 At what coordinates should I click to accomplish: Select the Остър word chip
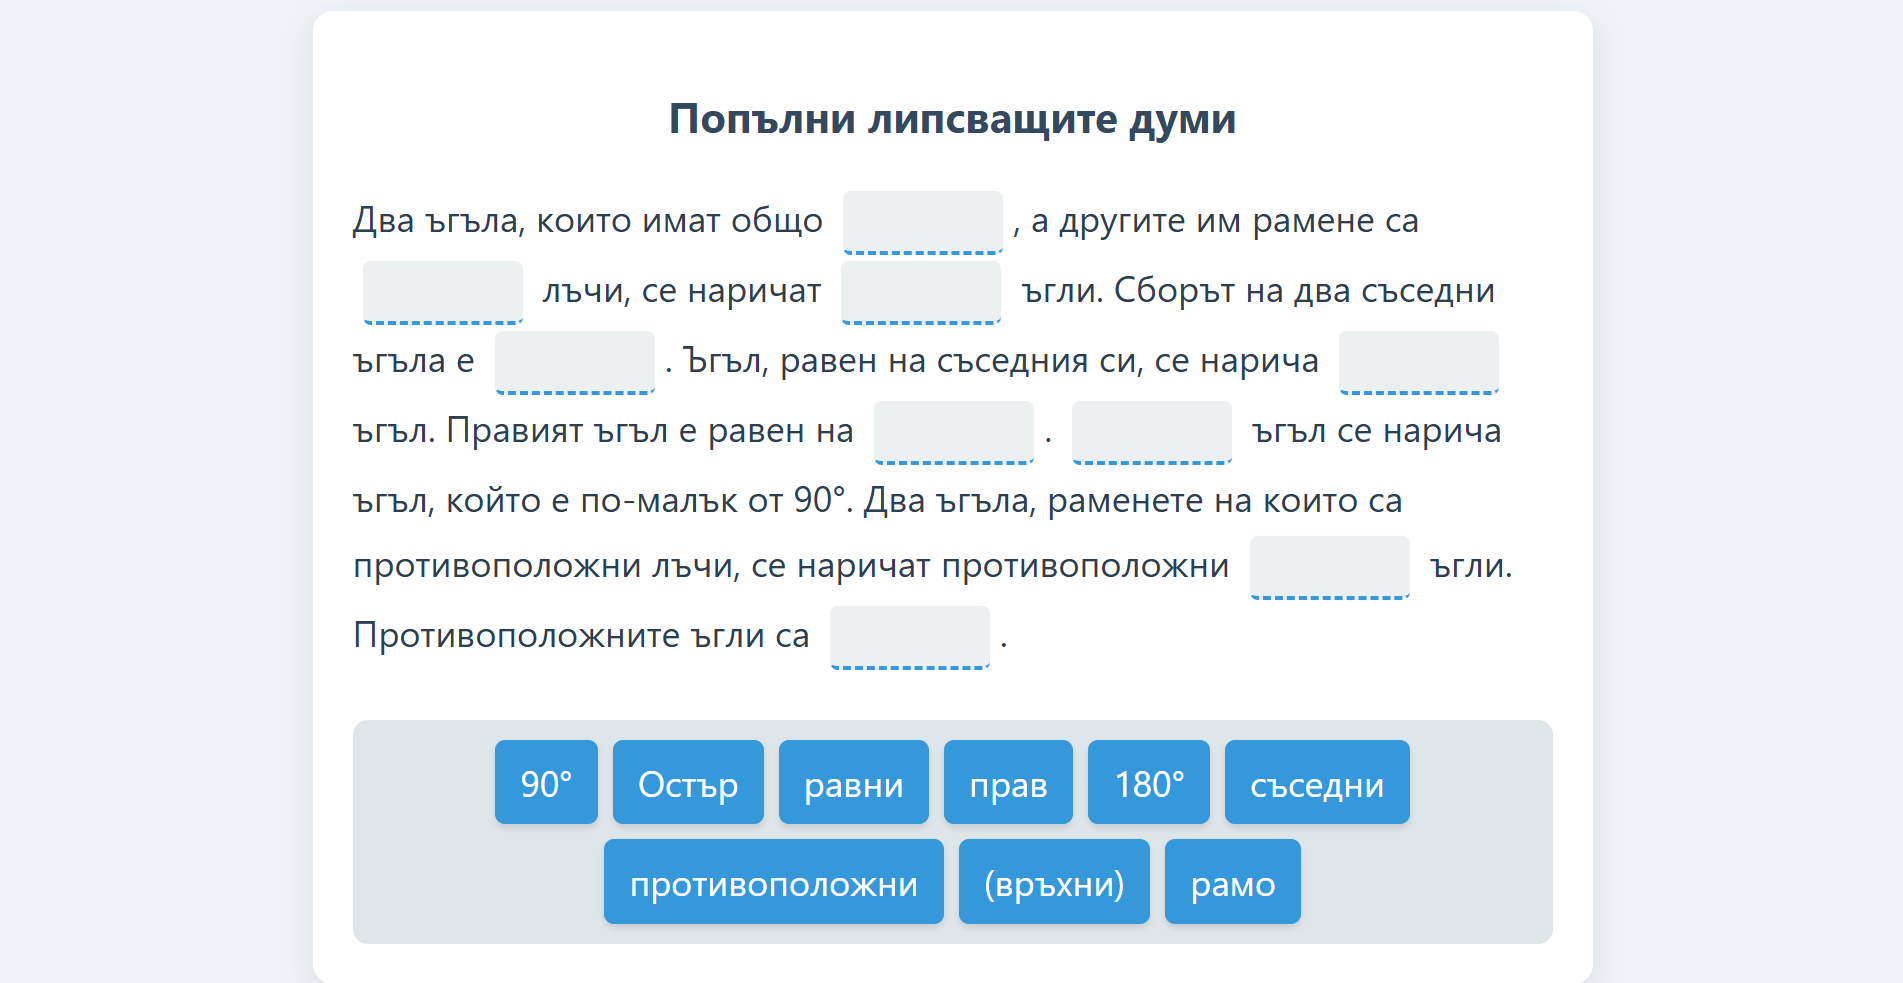click(688, 783)
